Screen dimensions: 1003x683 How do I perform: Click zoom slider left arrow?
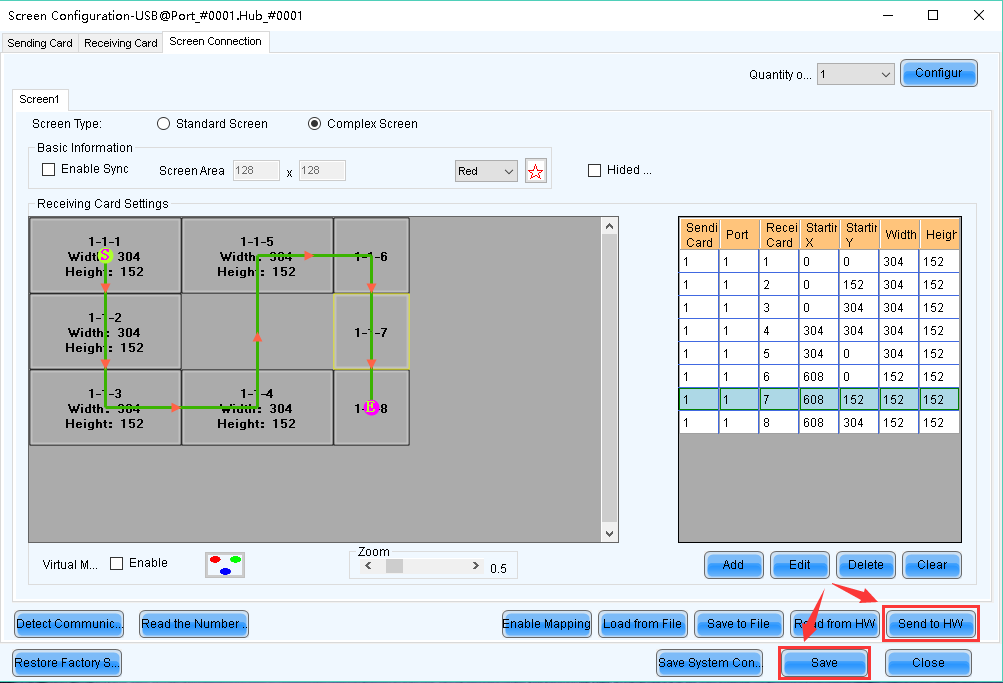367,566
